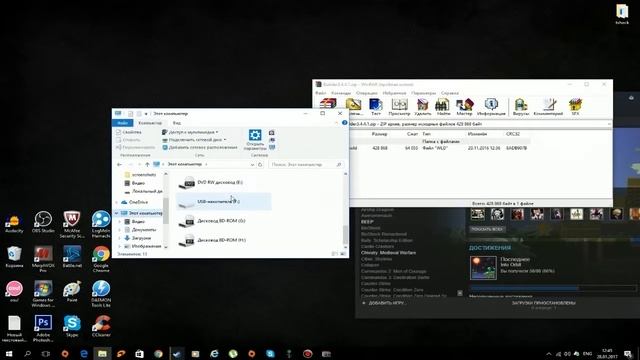The image size is (640, 360).
Task: Sort WinRAR list by Изменён column
Action: click(477, 134)
